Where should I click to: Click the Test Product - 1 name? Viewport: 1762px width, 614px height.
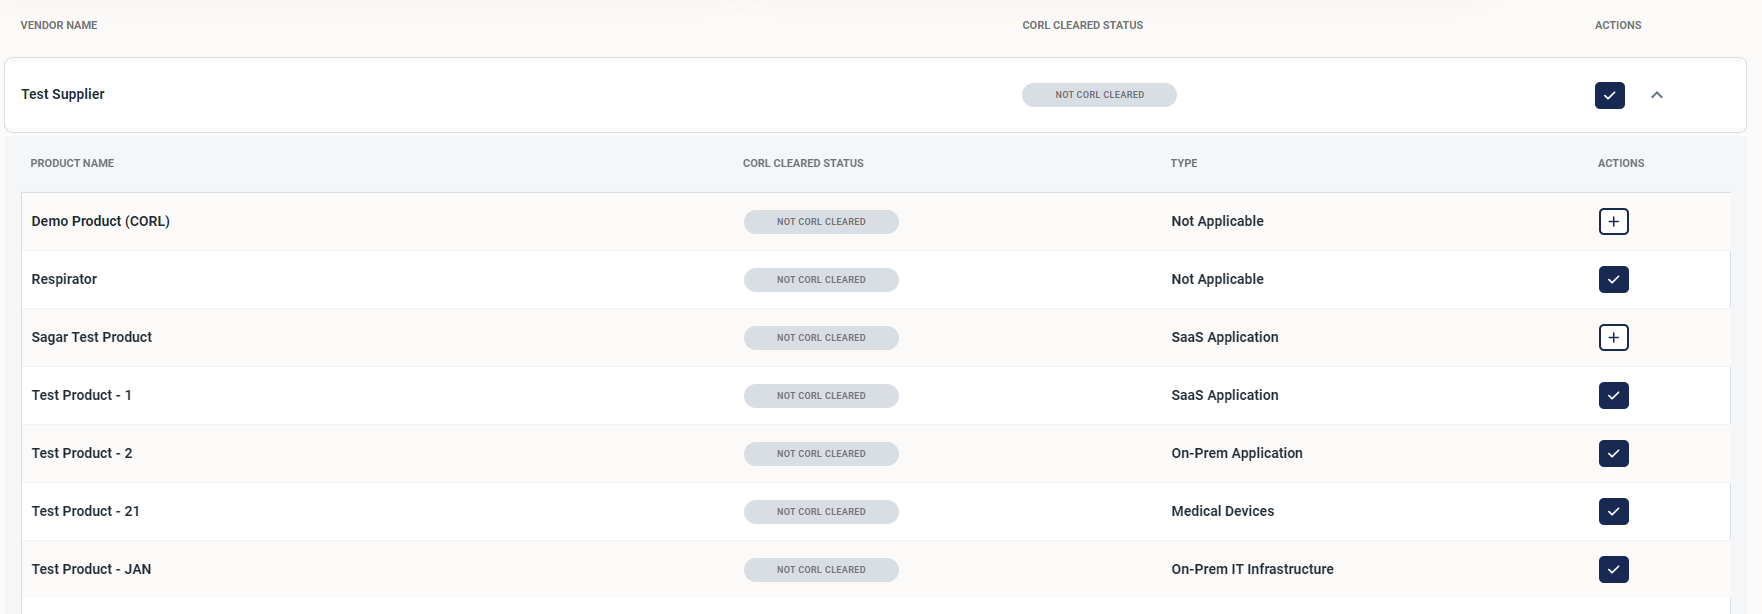82,395
